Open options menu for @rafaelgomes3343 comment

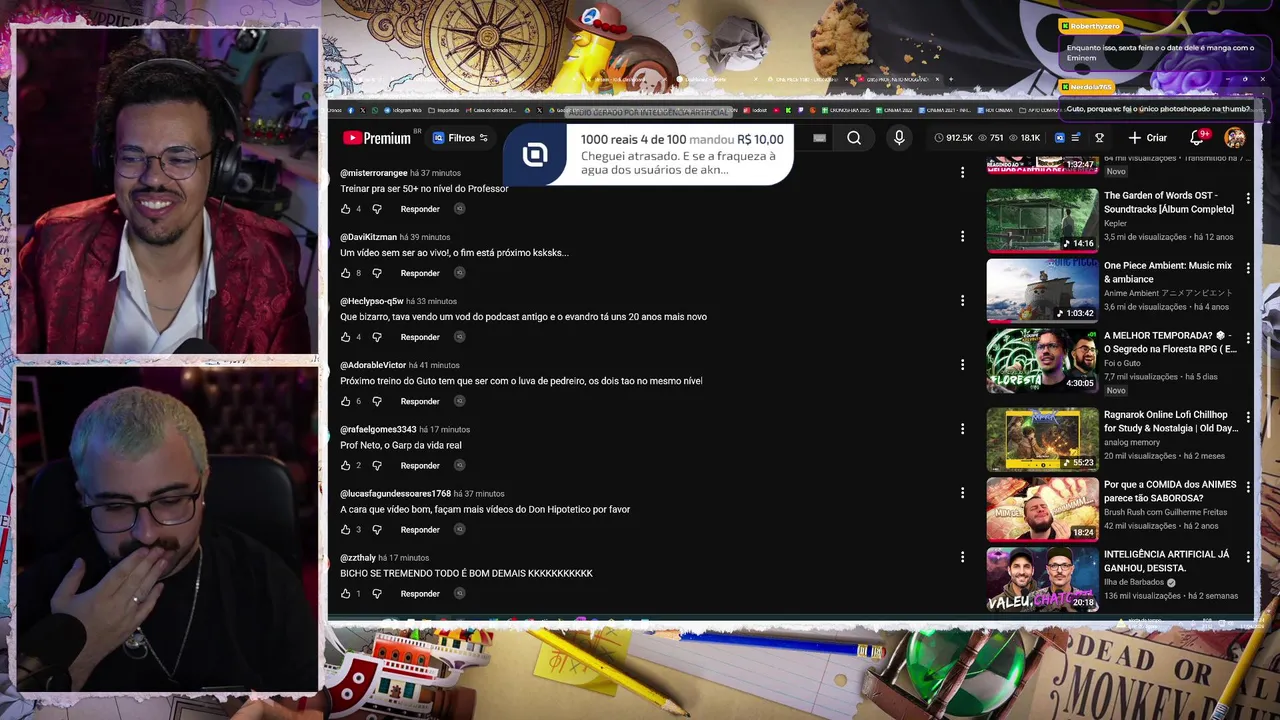click(x=962, y=429)
